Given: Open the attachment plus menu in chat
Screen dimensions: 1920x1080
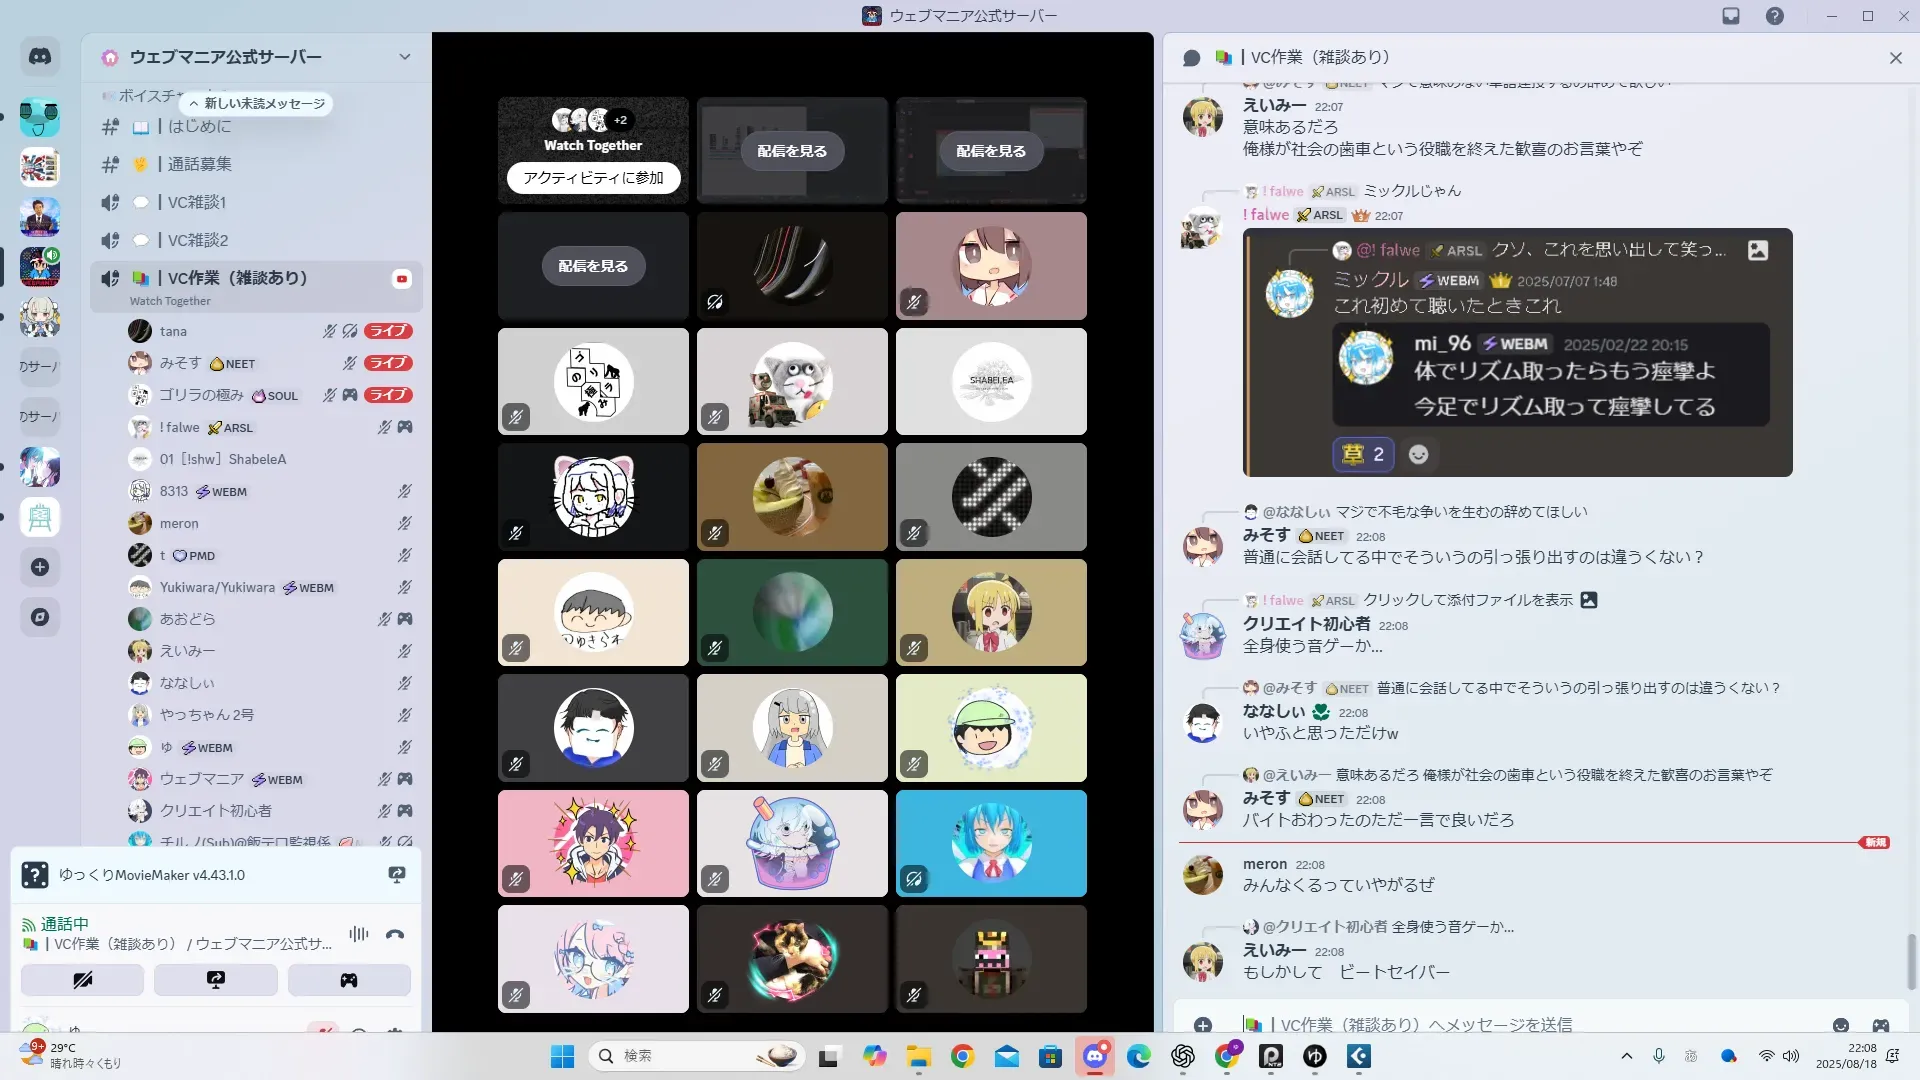Looking at the screenshot, I should (1203, 1025).
